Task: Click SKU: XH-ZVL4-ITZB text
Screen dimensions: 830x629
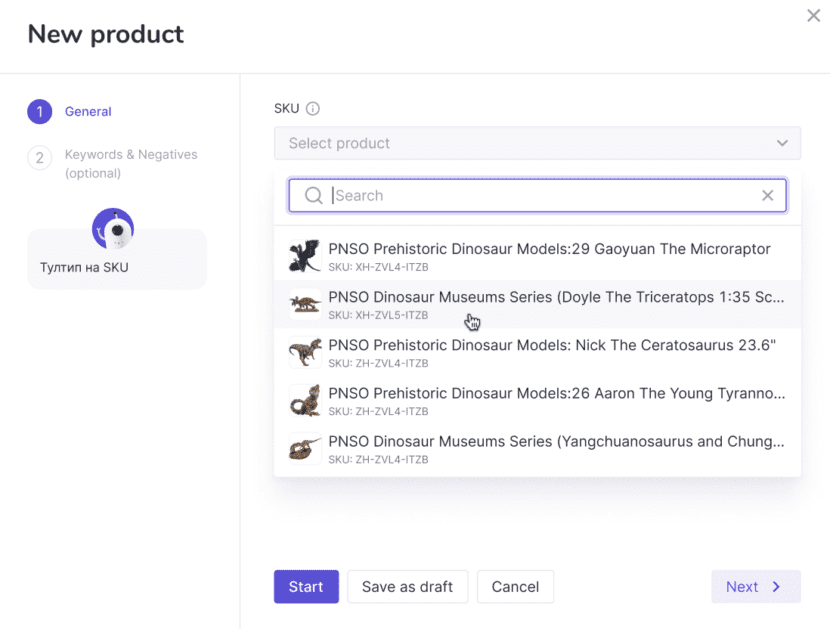Action: (378, 267)
